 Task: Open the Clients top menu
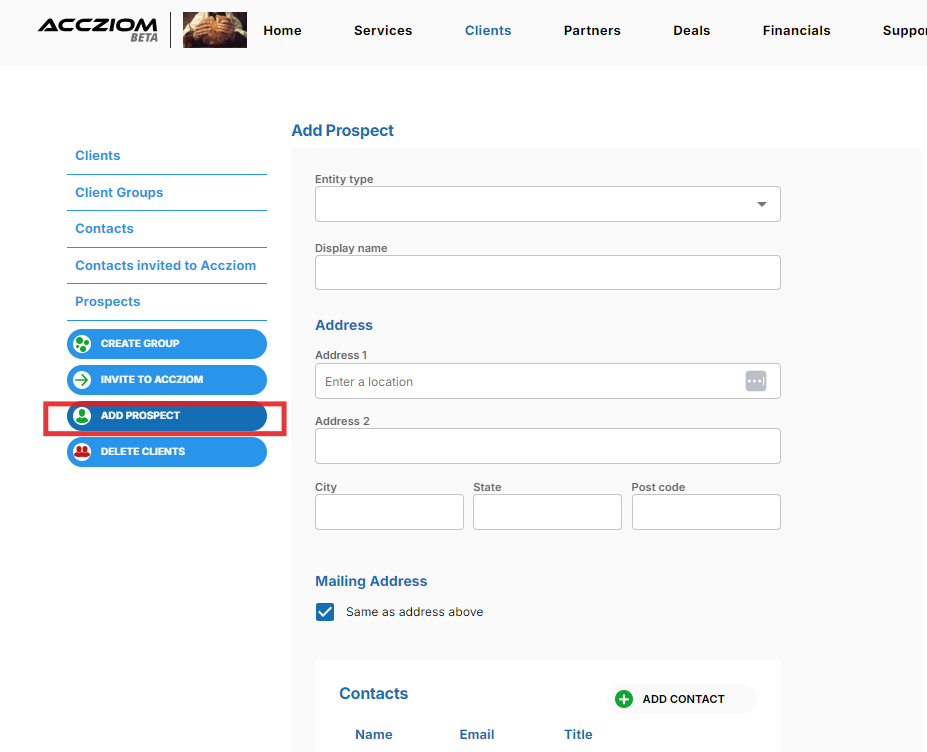point(488,30)
